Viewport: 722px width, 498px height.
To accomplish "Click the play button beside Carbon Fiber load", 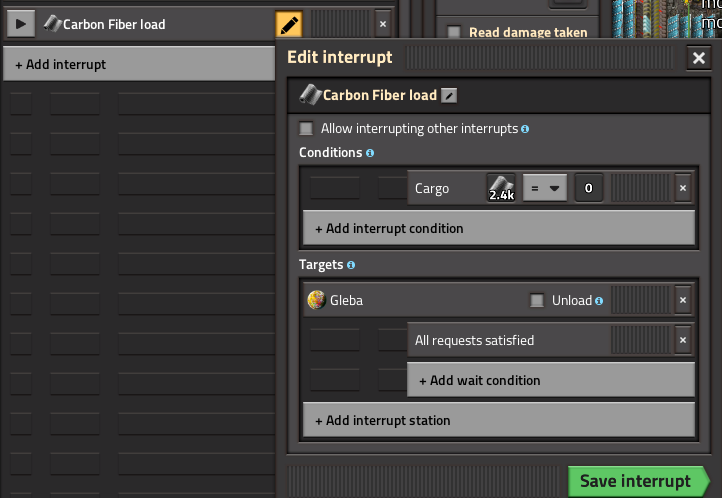I will [x=22, y=24].
